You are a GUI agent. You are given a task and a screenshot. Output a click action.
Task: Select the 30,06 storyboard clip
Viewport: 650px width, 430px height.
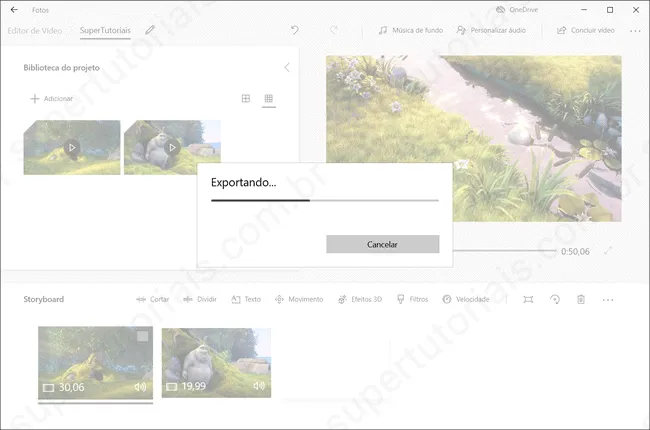pos(95,363)
